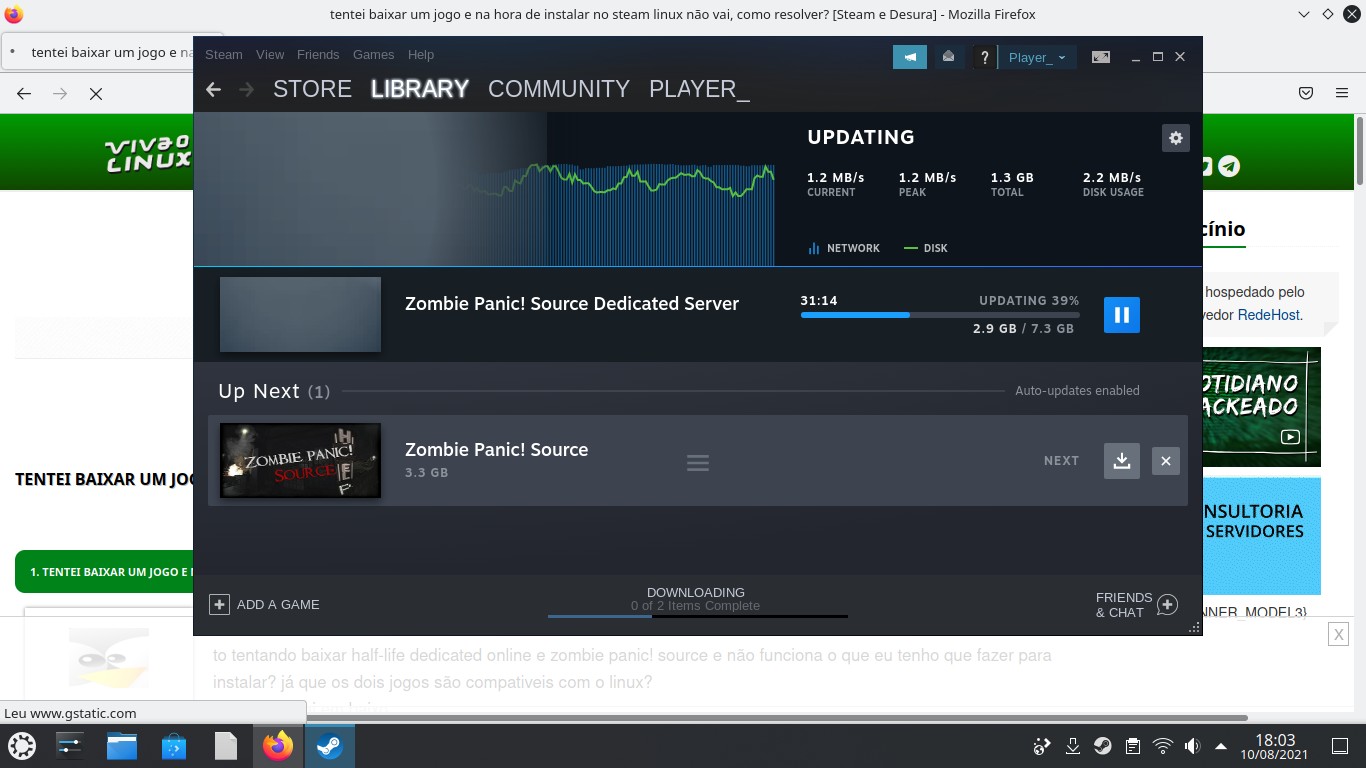Play the Cotidiano Hackeado video banner
This screenshot has height=768, width=1366.
(1262, 407)
